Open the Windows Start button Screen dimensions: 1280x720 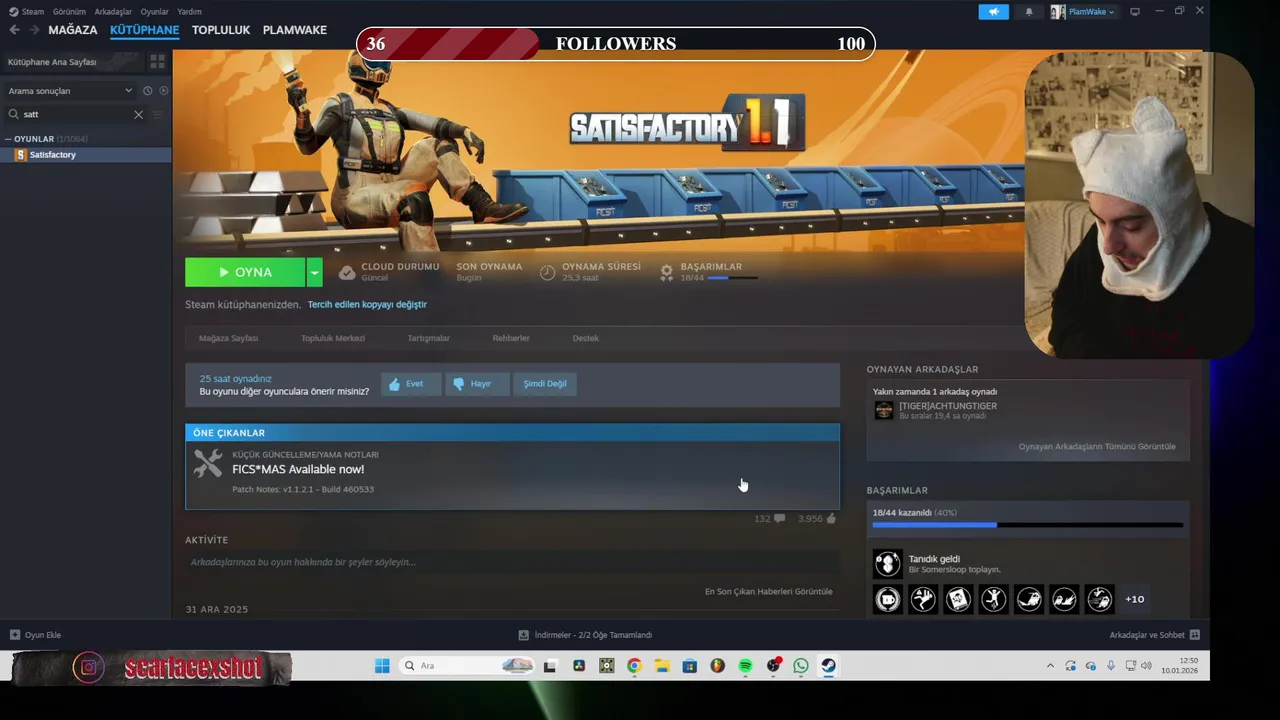(x=382, y=666)
